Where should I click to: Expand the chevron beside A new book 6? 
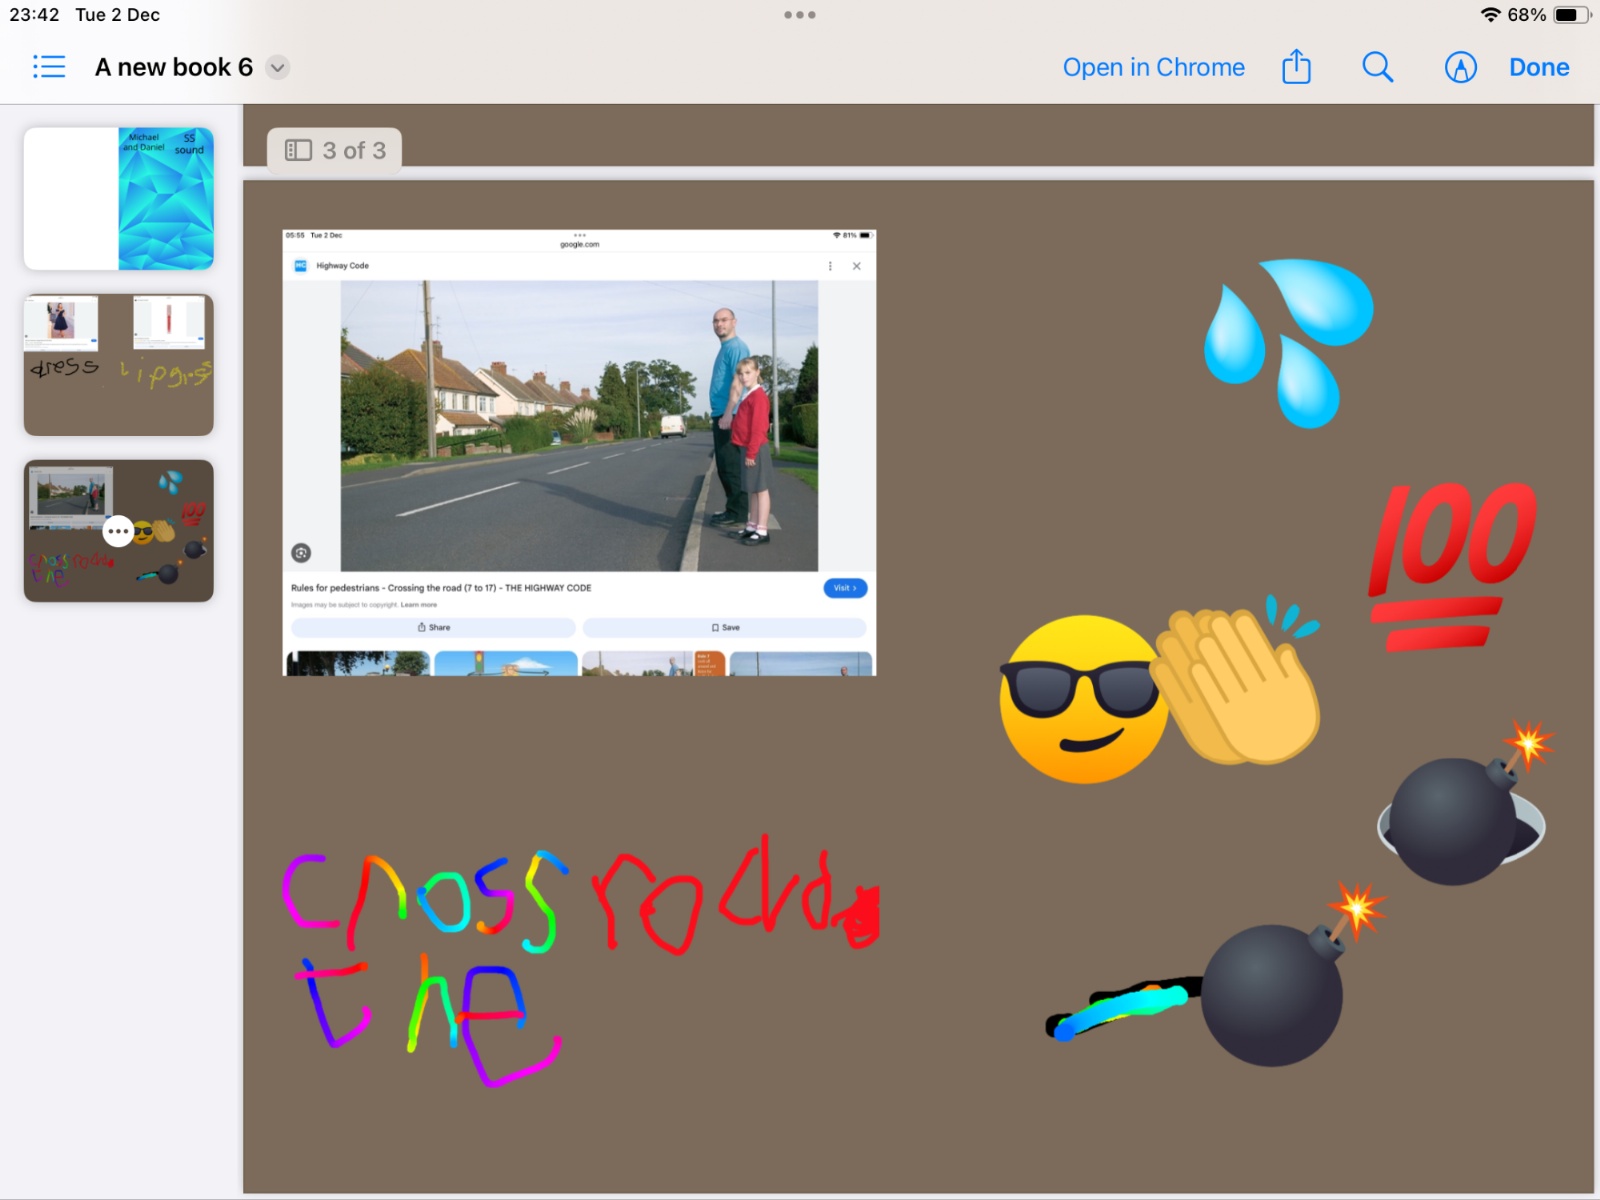(x=278, y=68)
